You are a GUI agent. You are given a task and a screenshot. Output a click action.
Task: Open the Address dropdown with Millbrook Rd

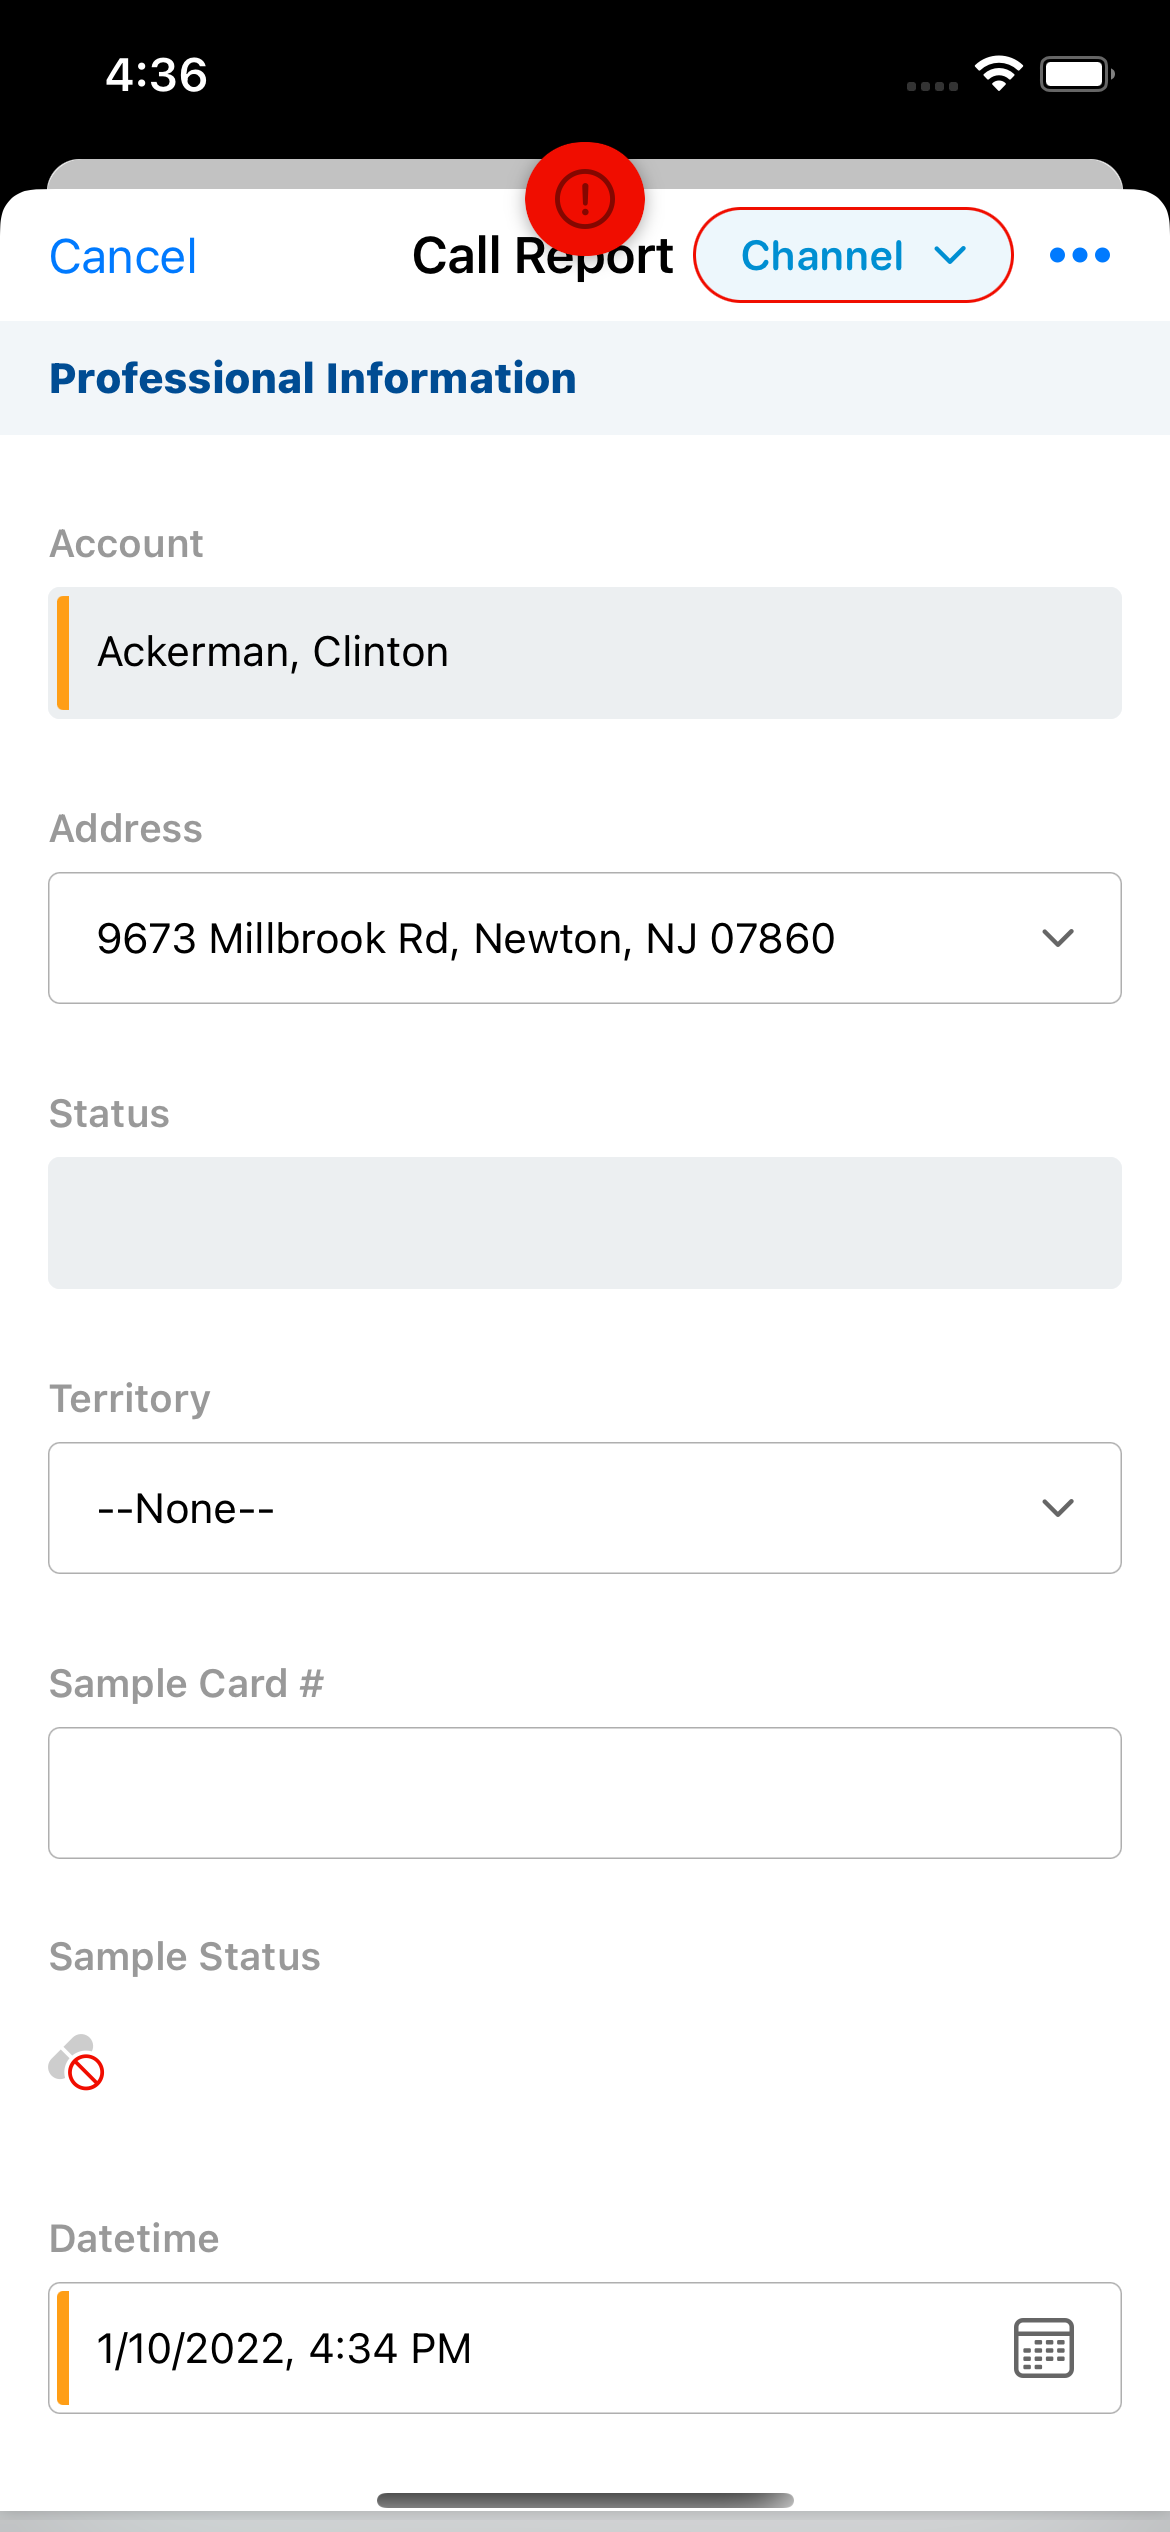click(585, 938)
